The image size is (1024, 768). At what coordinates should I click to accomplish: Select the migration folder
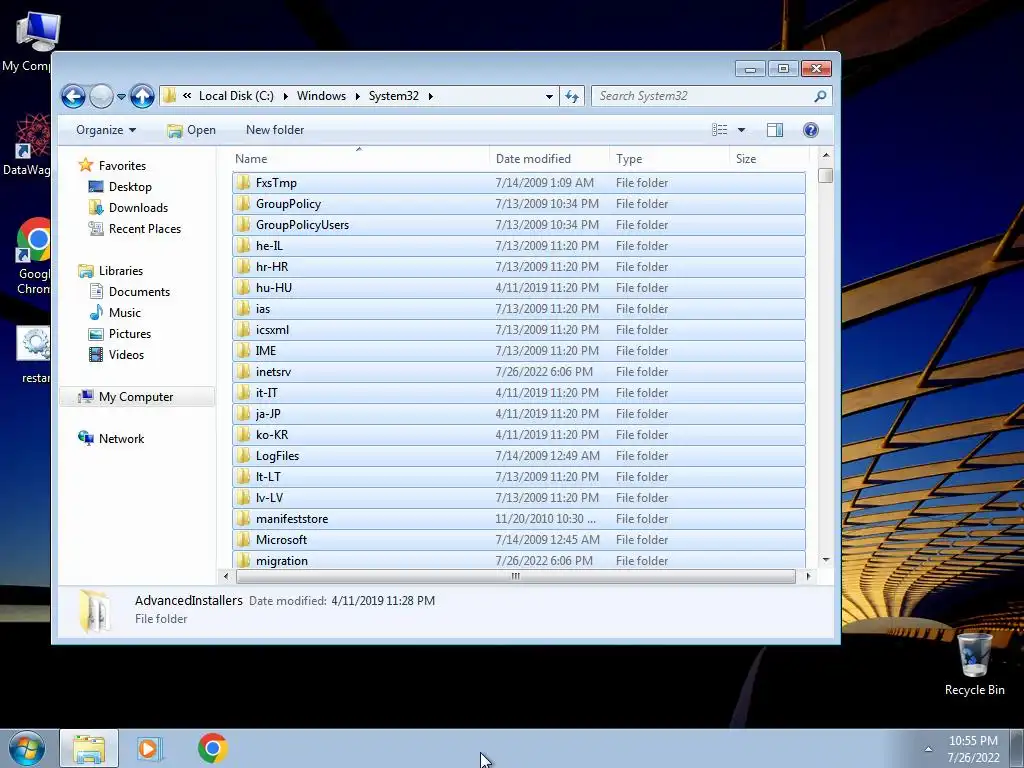tap(519, 560)
